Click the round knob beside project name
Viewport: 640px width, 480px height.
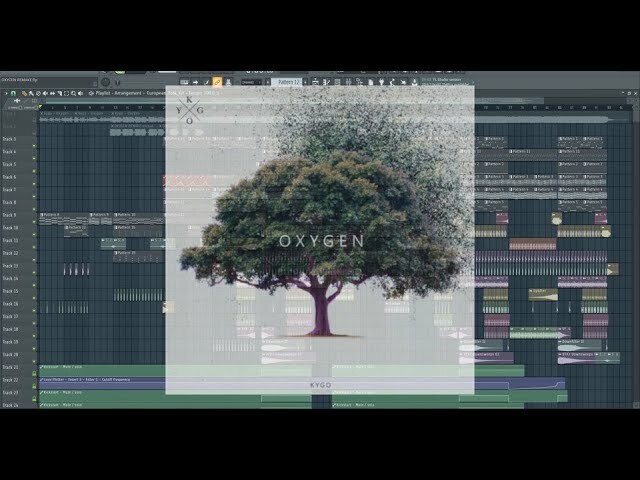coord(105,82)
